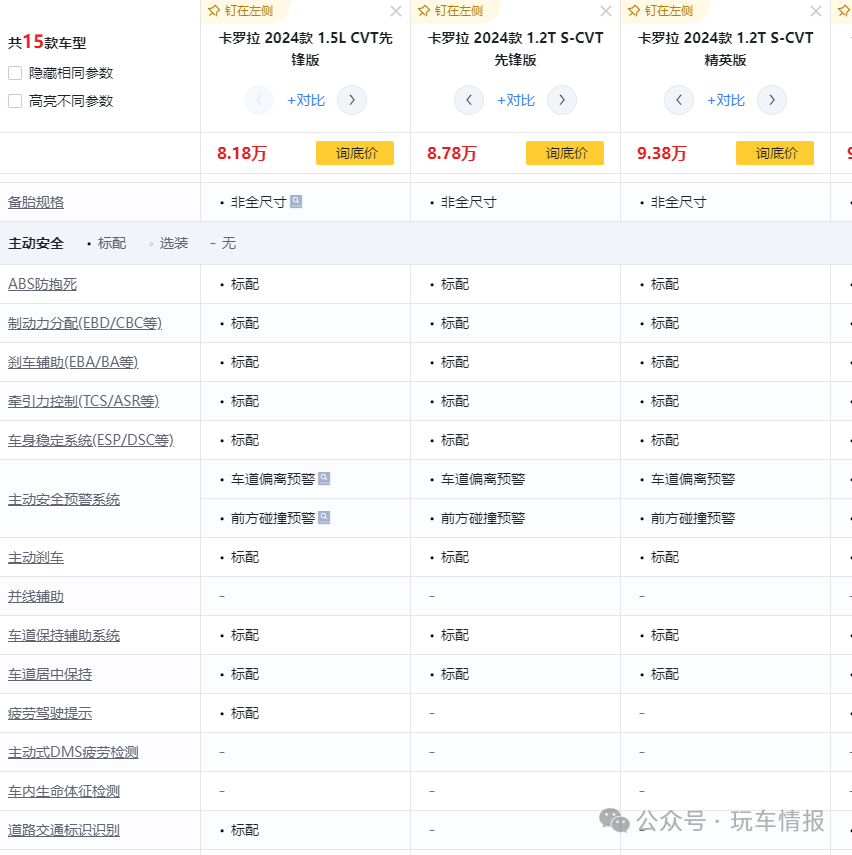Remove the 1.5L CVT先锋版 column
852x855 pixels.
396,11
